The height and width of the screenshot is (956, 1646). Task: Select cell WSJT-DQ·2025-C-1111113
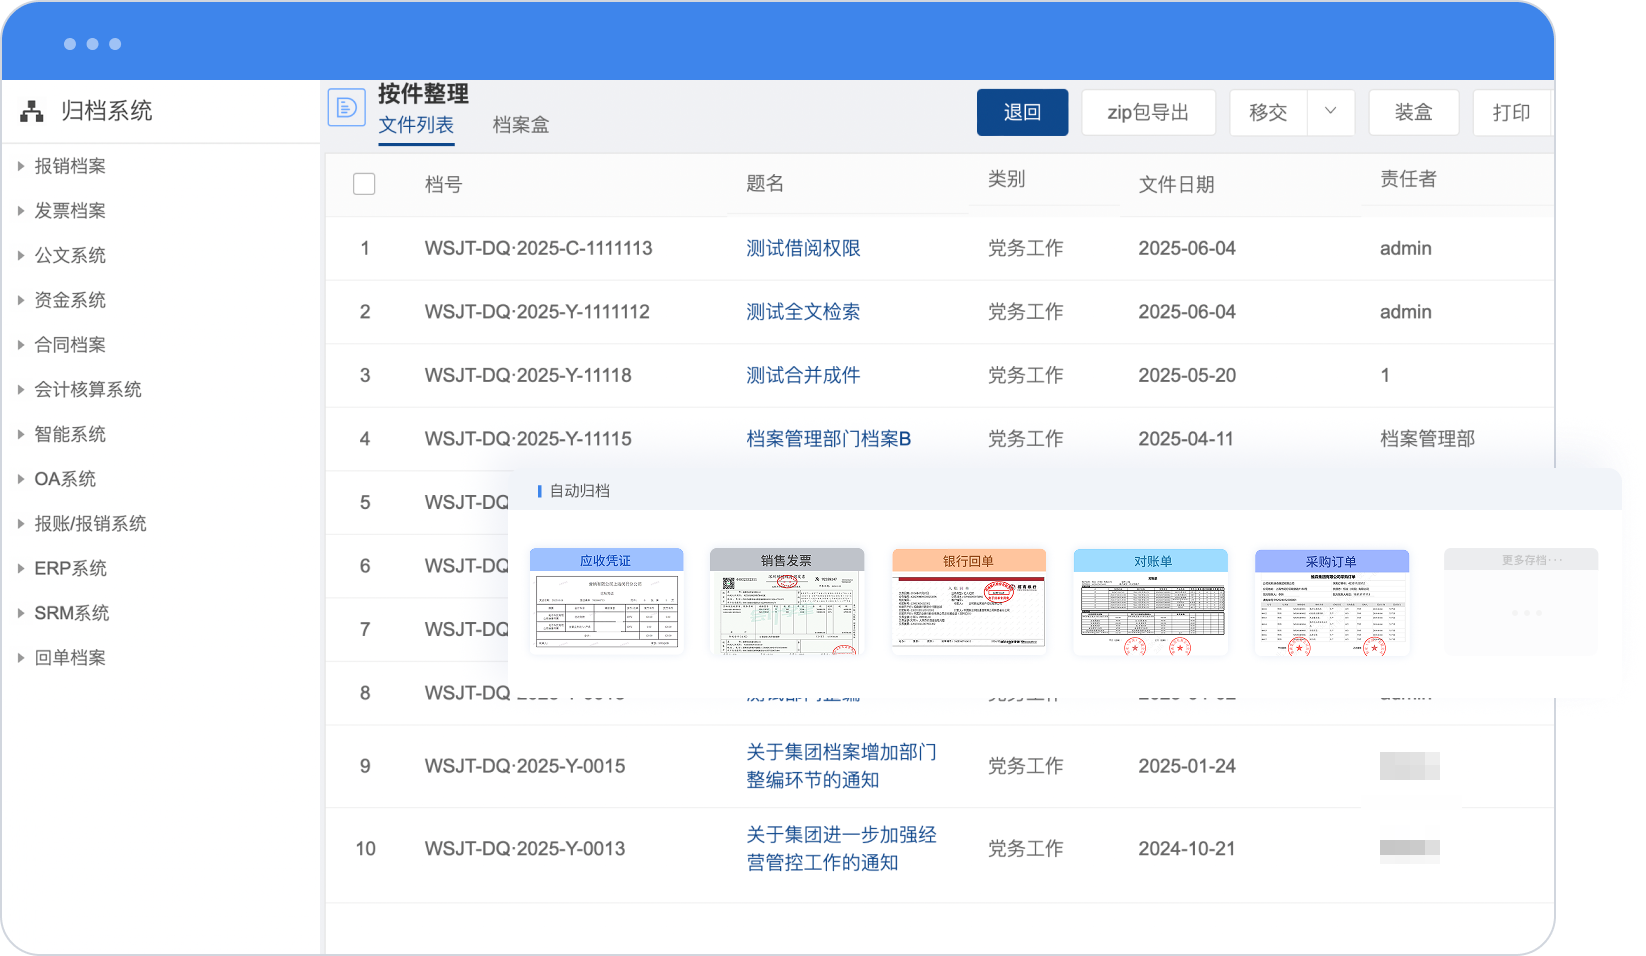coord(538,248)
